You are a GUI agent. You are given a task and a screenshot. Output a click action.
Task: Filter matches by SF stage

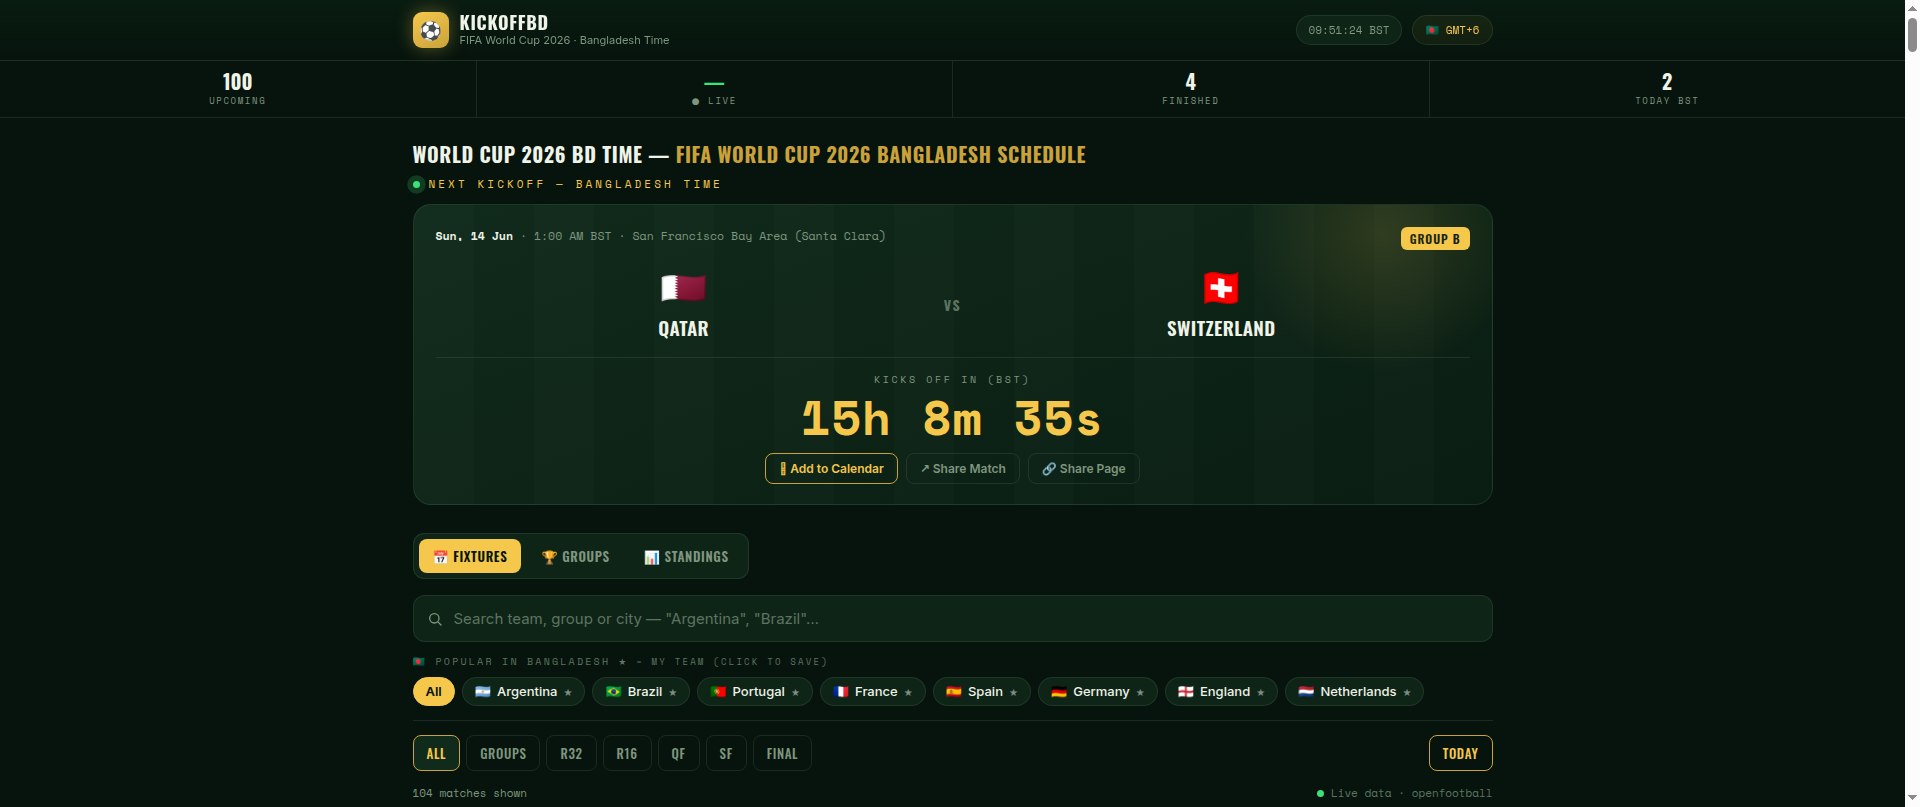[x=726, y=753]
